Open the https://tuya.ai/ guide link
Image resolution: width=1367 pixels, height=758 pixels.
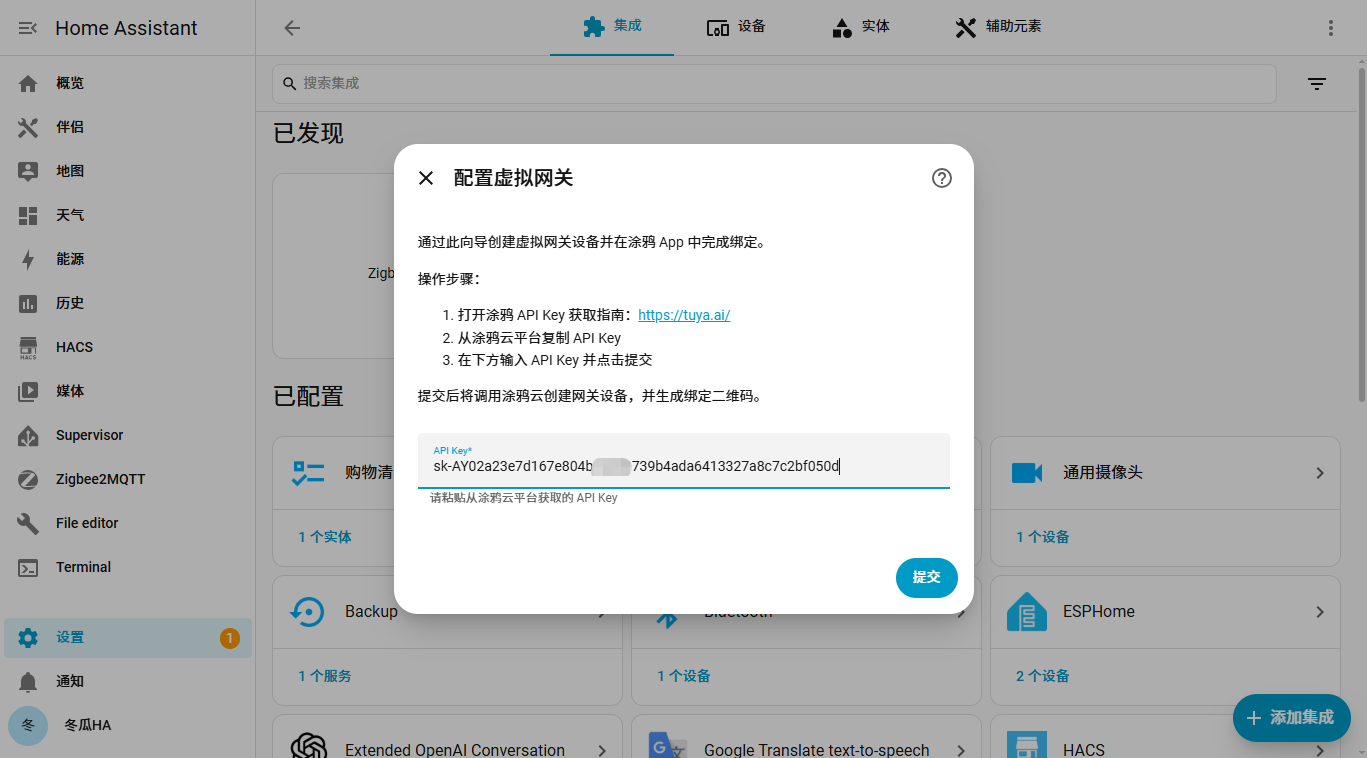tap(684, 315)
